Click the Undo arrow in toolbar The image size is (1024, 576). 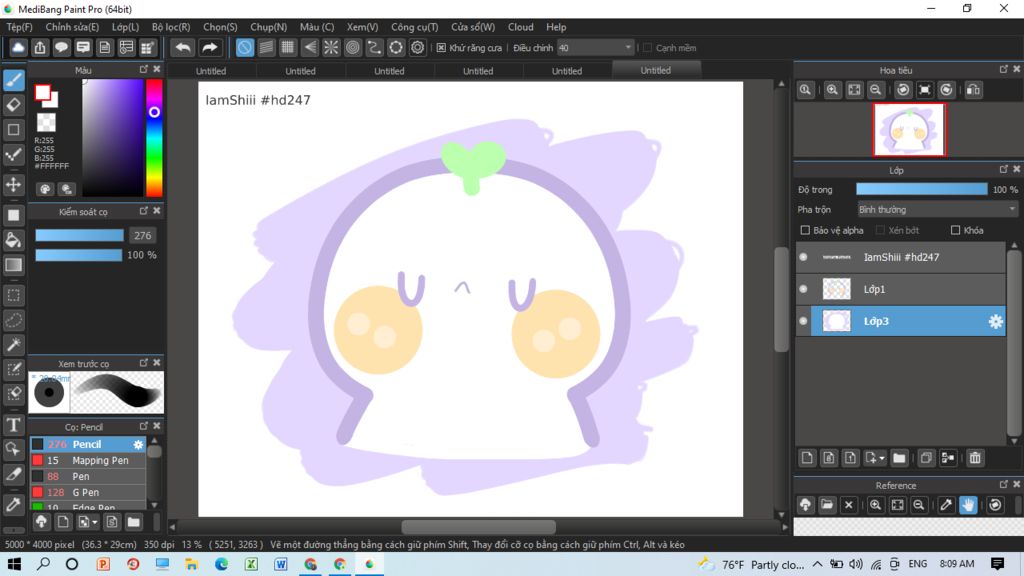click(184, 48)
